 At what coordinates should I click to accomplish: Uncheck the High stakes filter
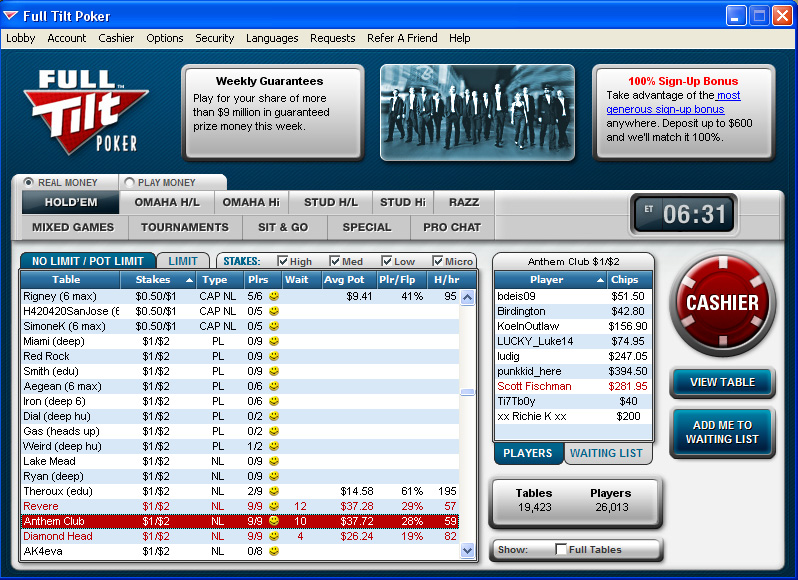click(283, 261)
